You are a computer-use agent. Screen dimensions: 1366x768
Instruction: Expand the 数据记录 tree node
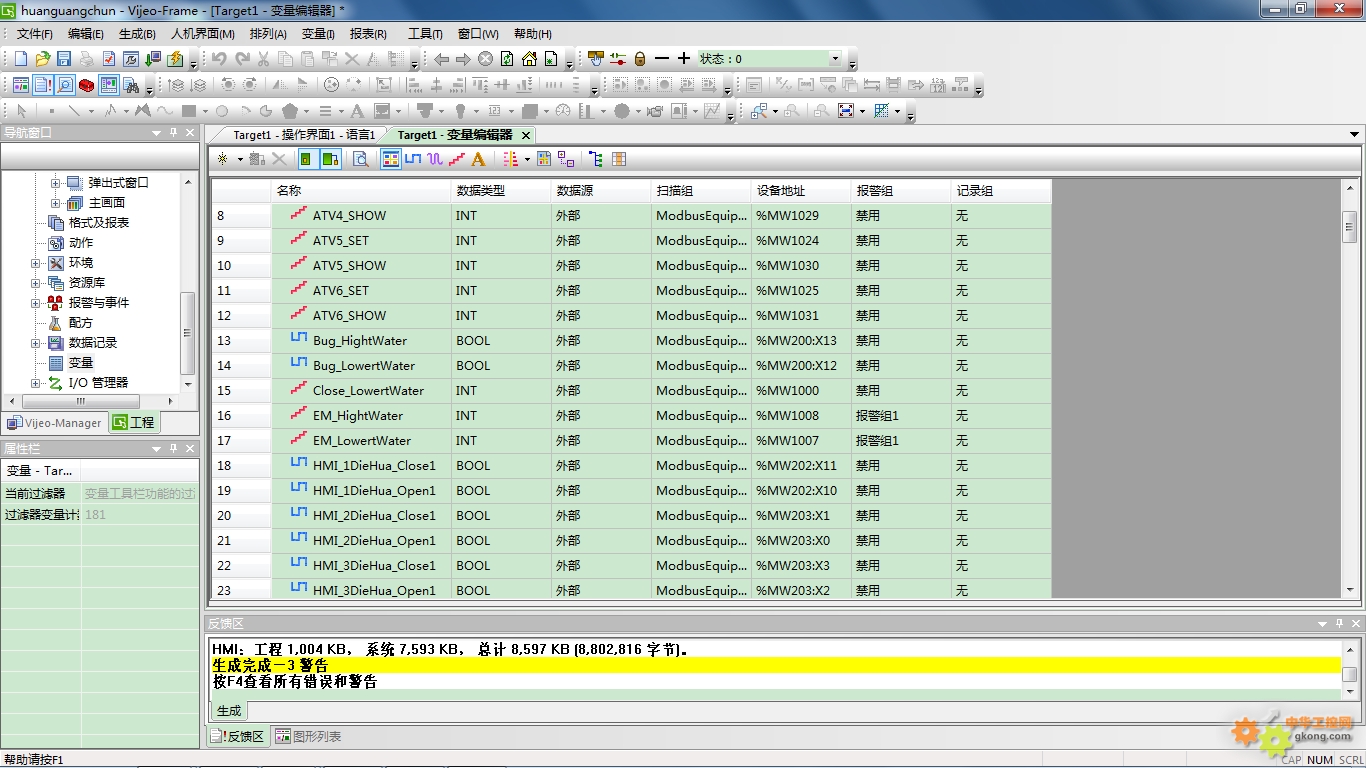pos(36,343)
